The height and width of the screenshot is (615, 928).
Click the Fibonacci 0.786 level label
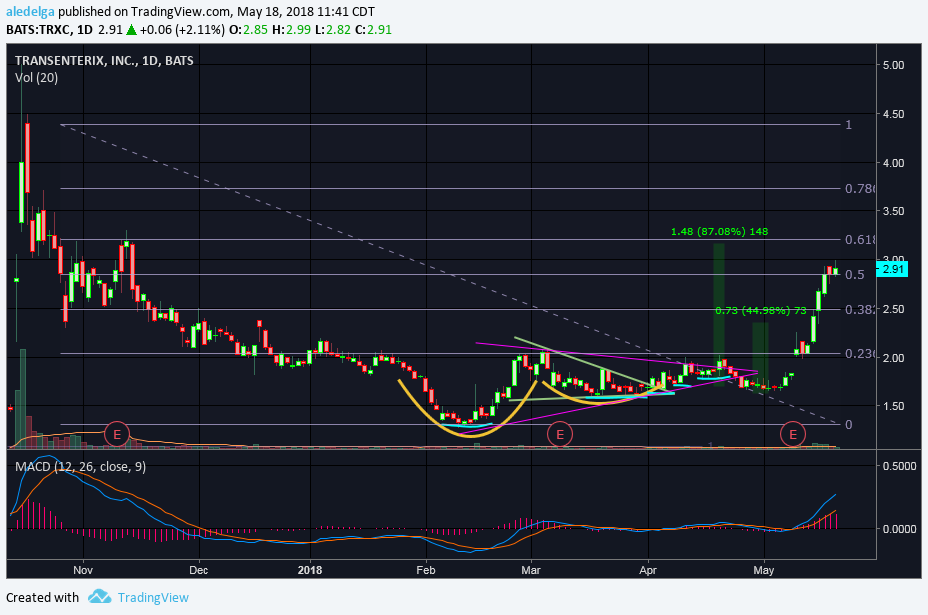[x=859, y=189]
